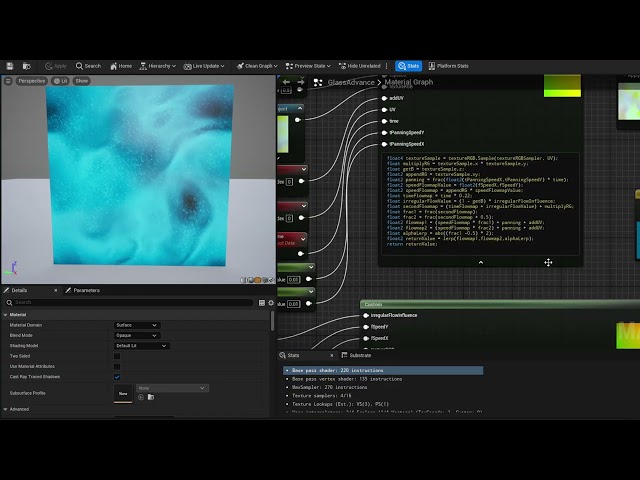Screen dimensions: 640x480
Task: Switch to the Details tab
Action: [19, 291]
